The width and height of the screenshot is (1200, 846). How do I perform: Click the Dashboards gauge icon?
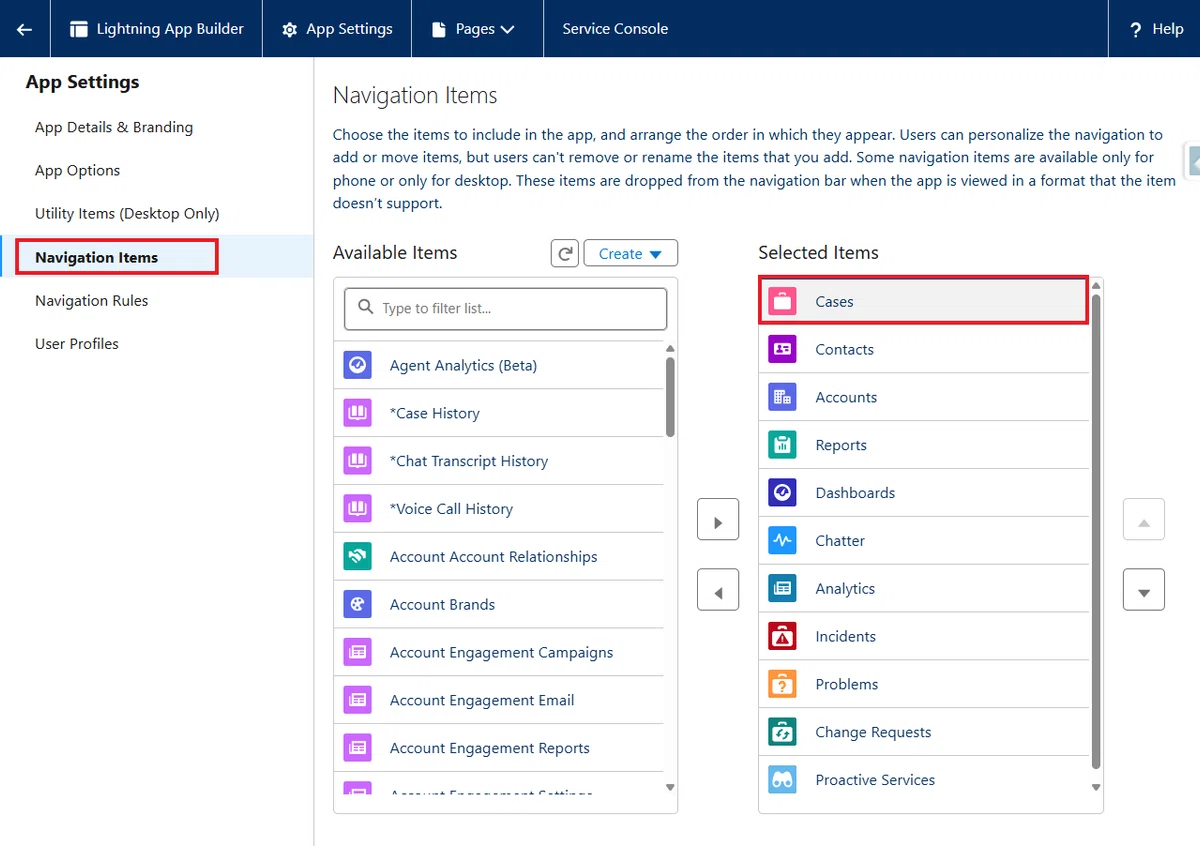[x=782, y=493]
